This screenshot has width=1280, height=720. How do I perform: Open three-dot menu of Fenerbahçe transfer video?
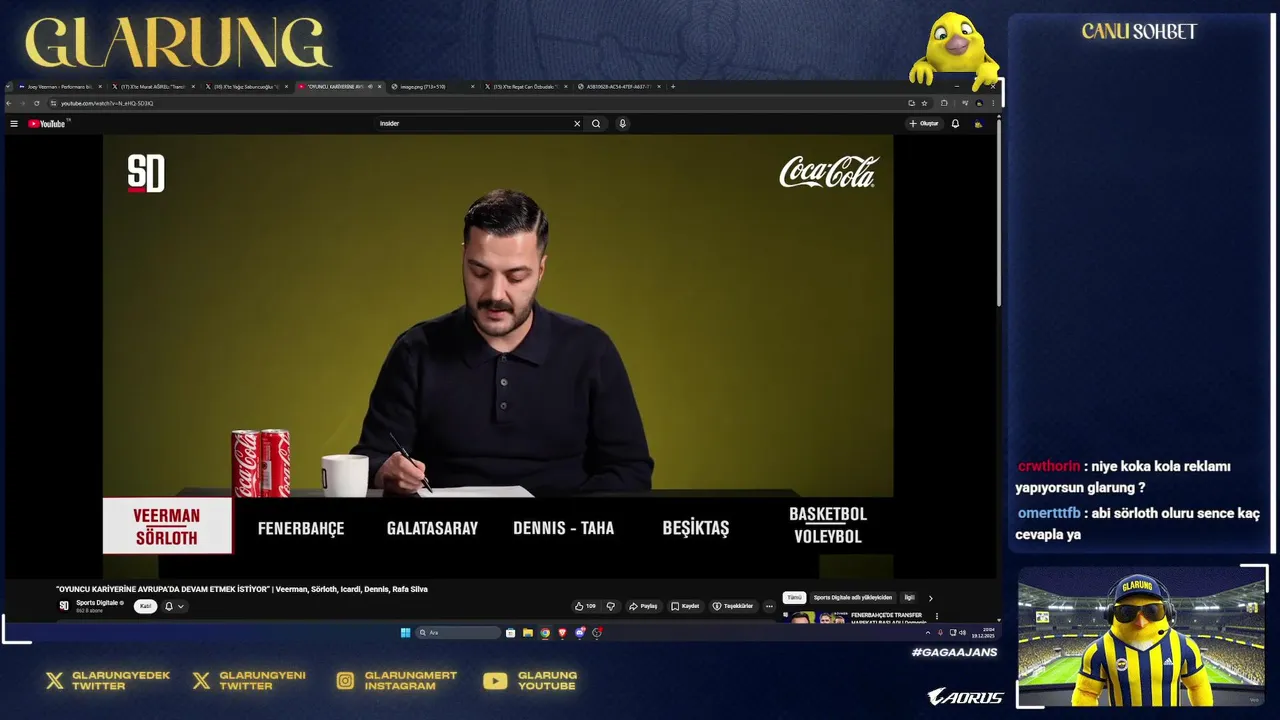click(937, 617)
